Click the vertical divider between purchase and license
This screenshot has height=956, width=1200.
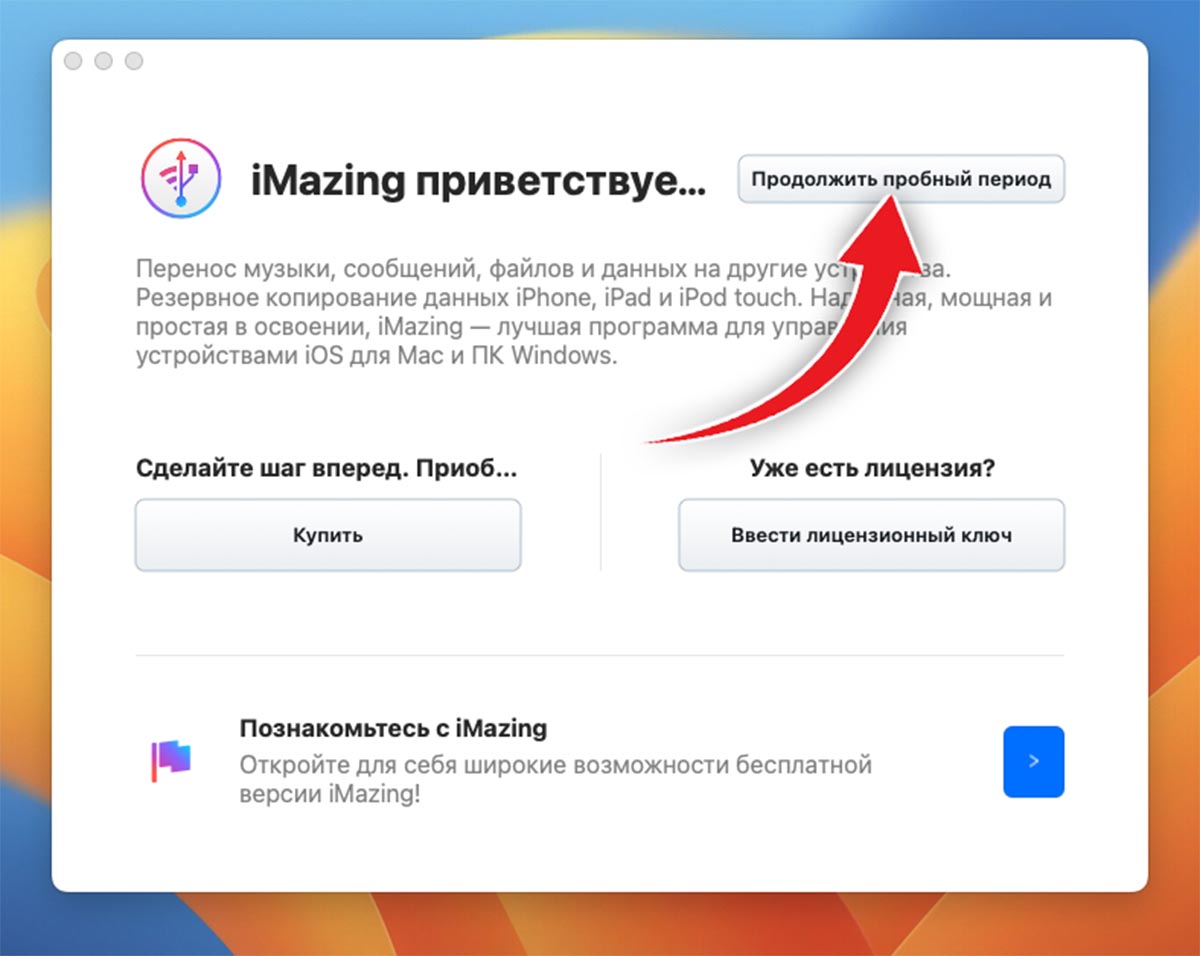click(600, 512)
